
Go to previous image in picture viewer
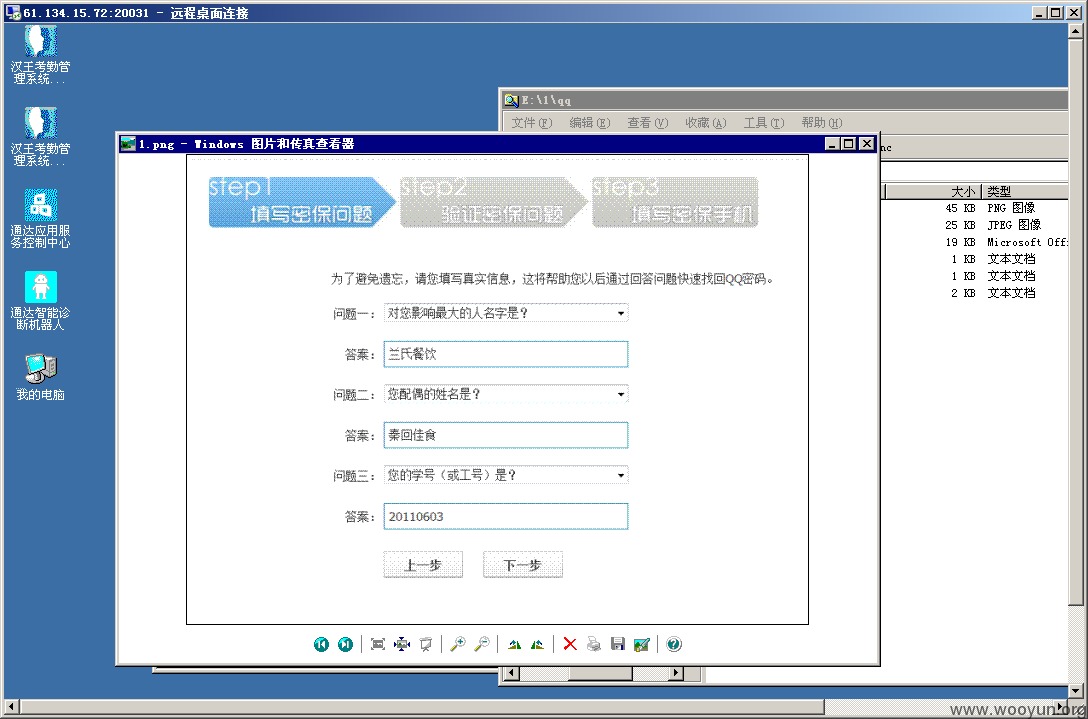tap(321, 645)
